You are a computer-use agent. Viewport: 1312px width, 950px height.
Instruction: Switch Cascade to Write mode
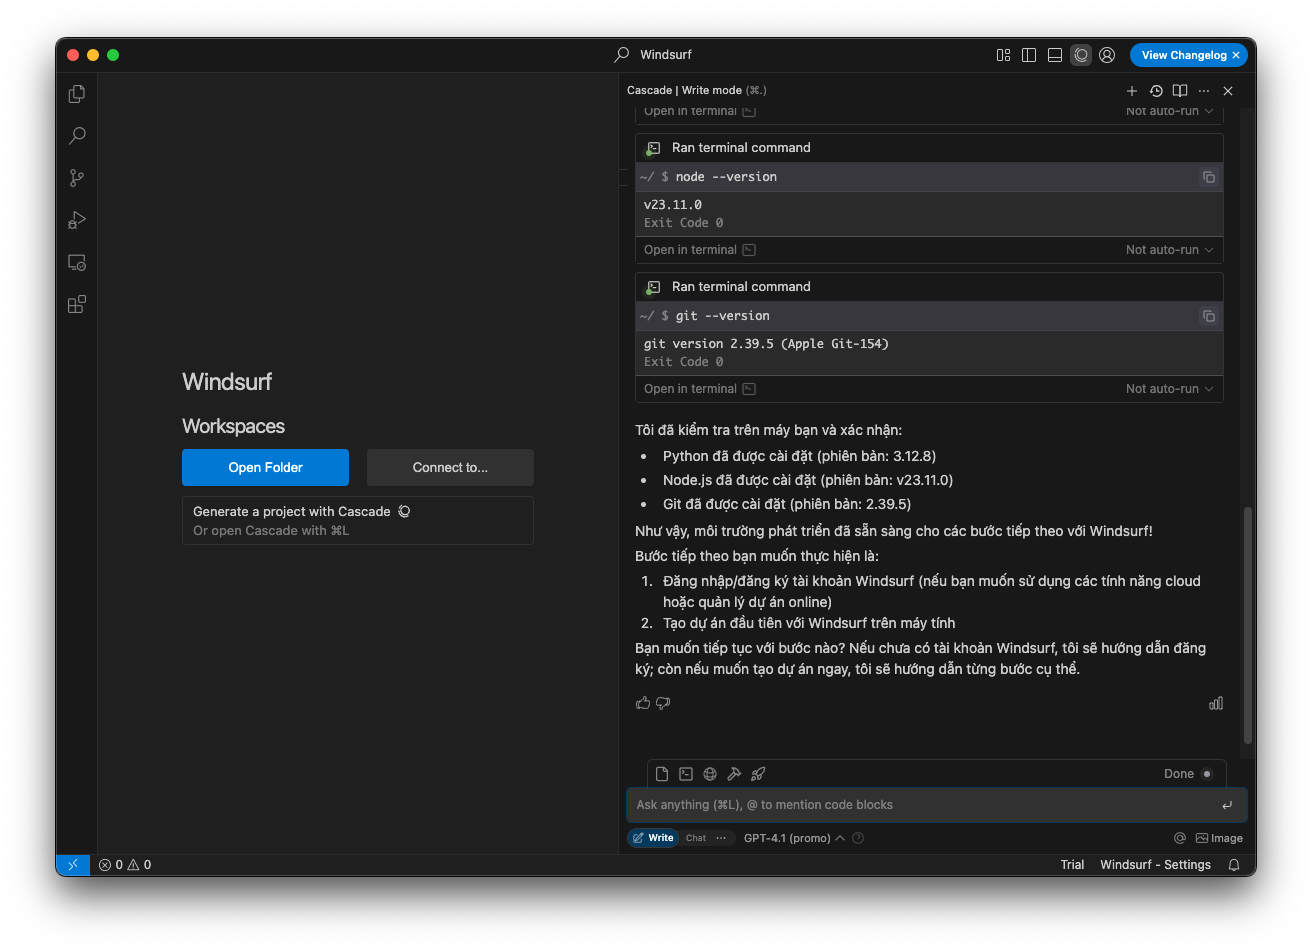653,838
